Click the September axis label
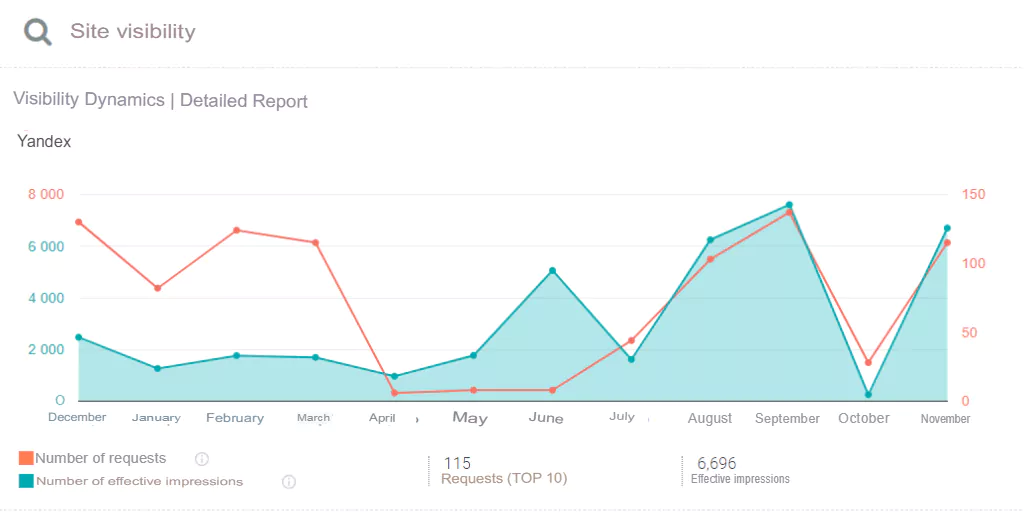This screenshot has width=1024, height=518. click(787, 419)
